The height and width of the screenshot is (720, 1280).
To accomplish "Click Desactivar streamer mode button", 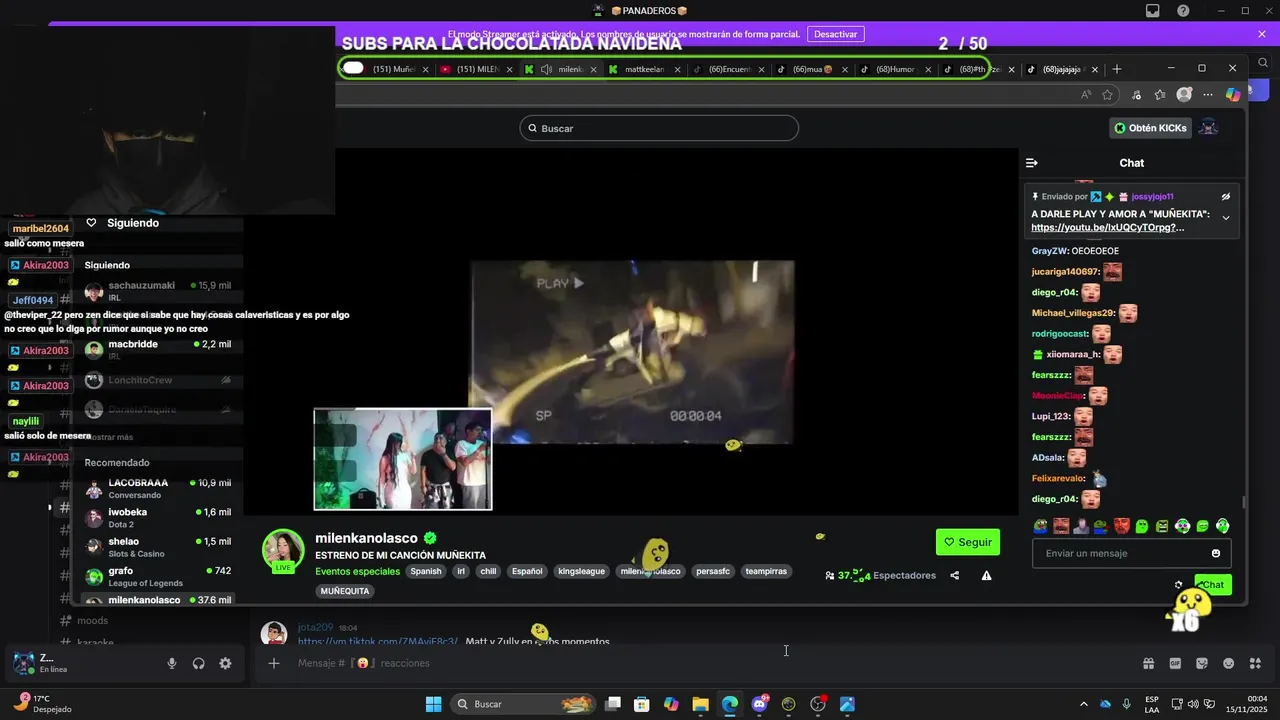I will tap(835, 34).
